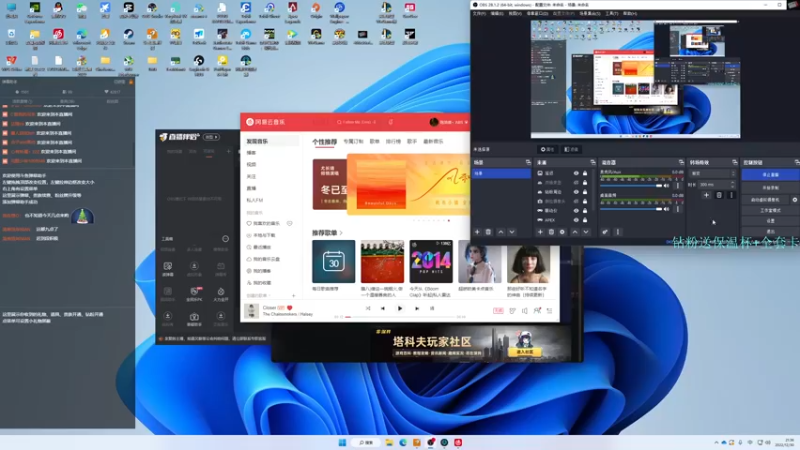The height and width of the screenshot is (450, 800).
Task: Remove selected scene with Scenes trash icon
Action: coord(488,232)
